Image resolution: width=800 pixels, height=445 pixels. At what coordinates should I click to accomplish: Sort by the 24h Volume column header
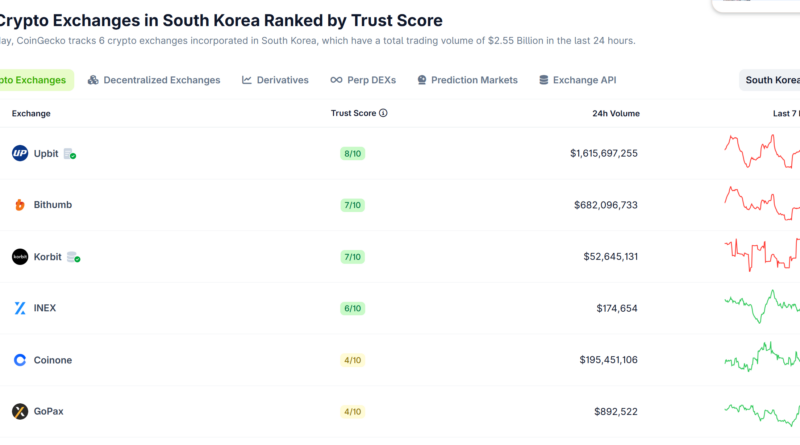pos(615,113)
